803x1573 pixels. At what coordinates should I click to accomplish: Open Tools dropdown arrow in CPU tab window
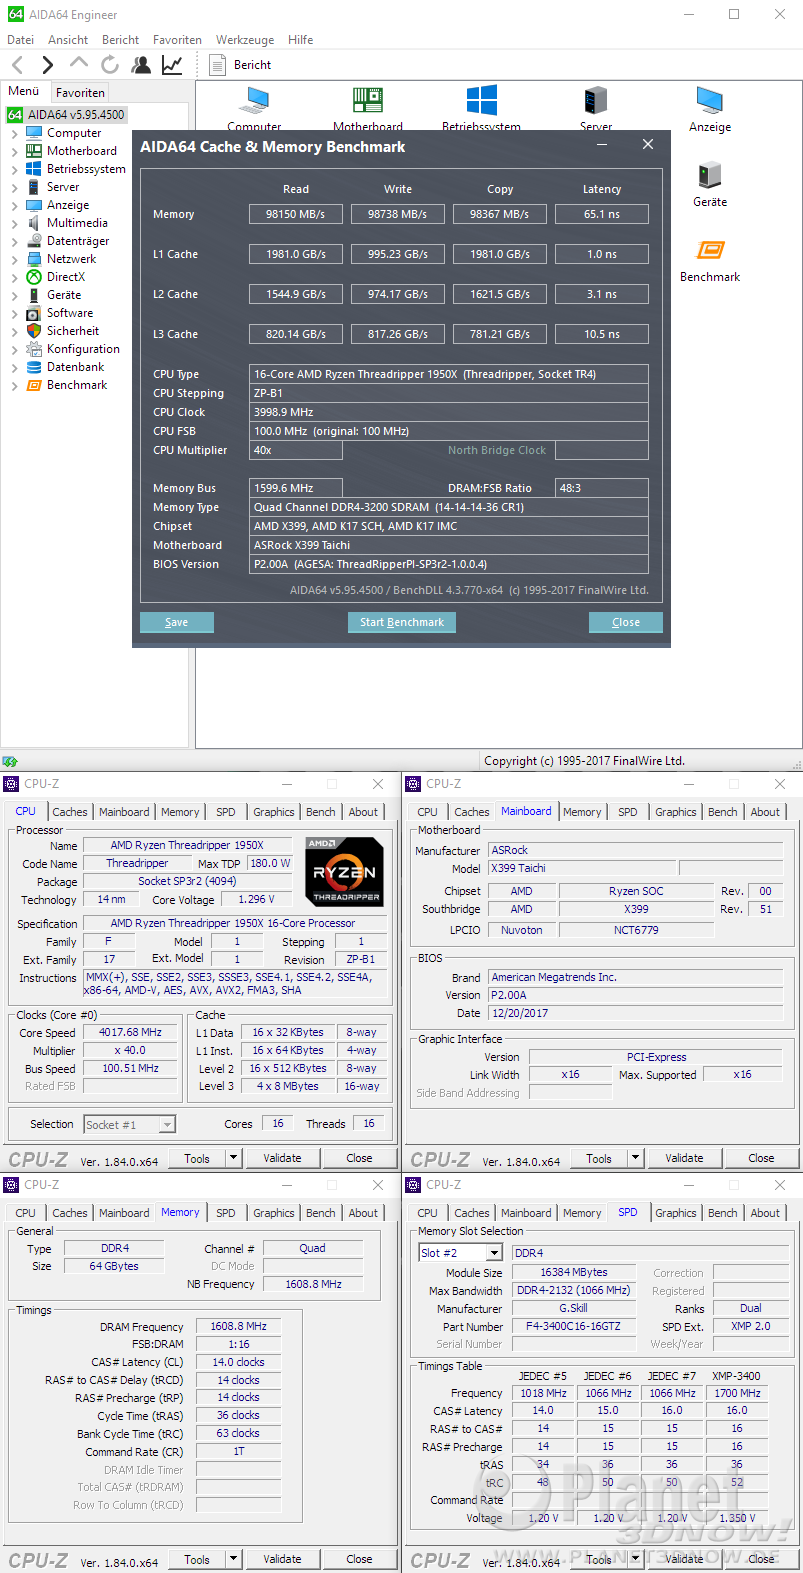click(233, 1158)
